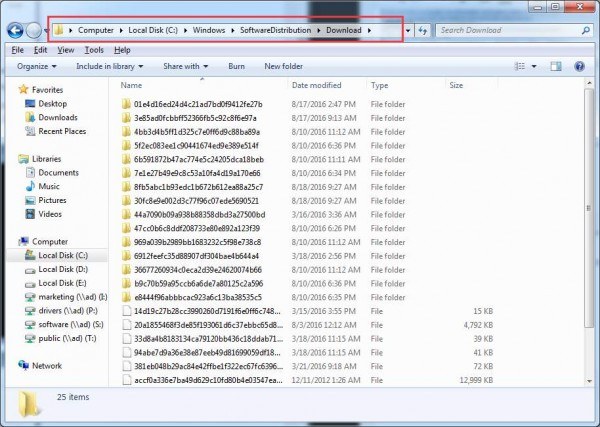This screenshot has width=600, height=427.
Task: Click the Documents library icon
Action: pyautogui.click(x=30, y=173)
